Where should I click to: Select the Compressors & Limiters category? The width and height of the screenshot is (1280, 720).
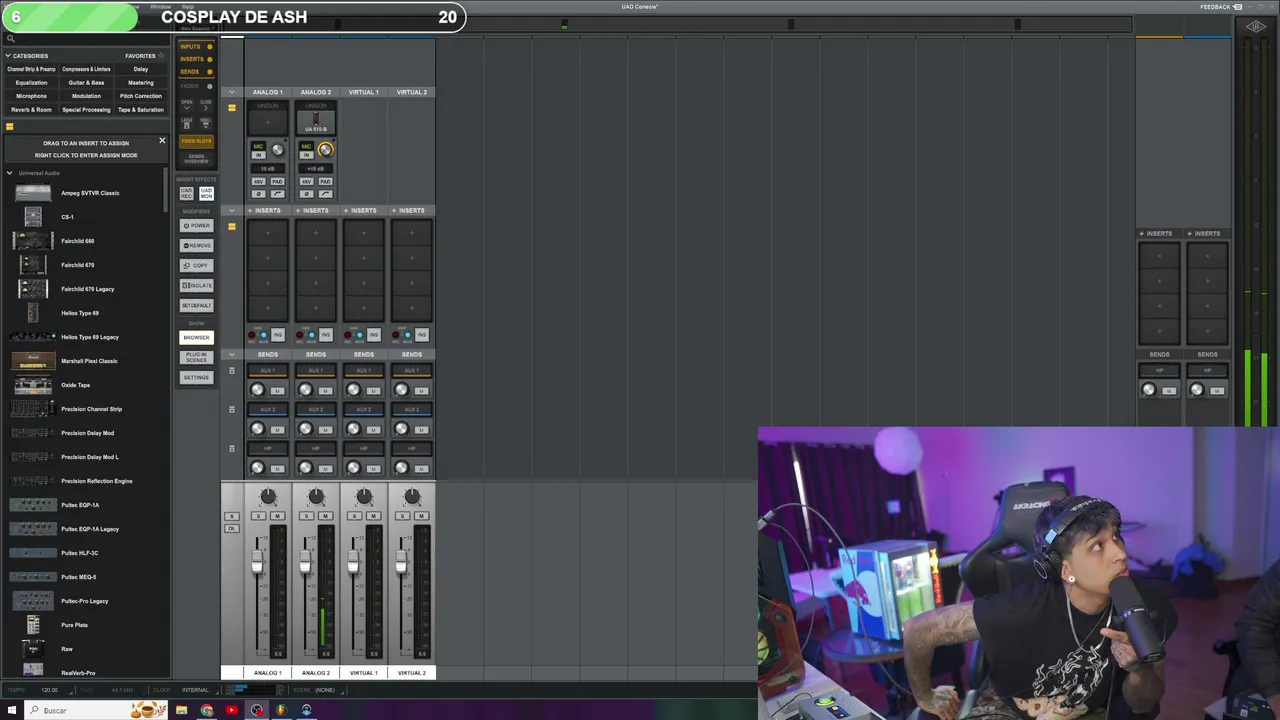click(x=86, y=69)
